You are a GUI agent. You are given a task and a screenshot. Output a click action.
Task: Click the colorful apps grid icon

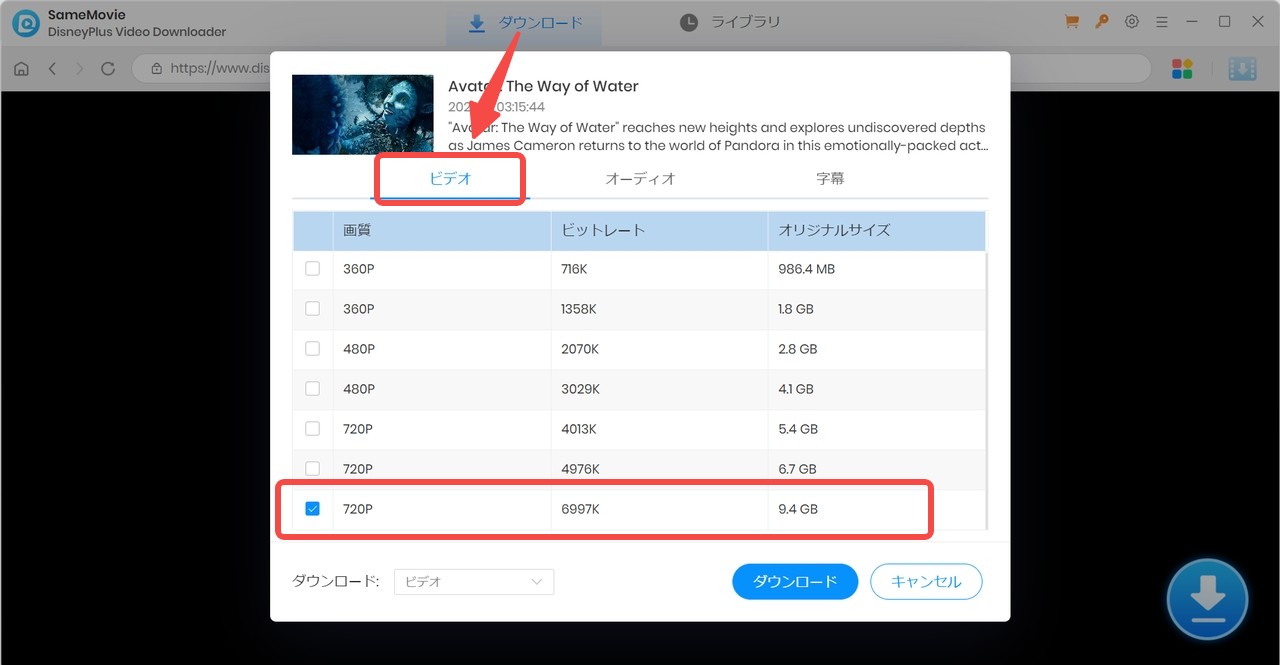click(x=1182, y=68)
